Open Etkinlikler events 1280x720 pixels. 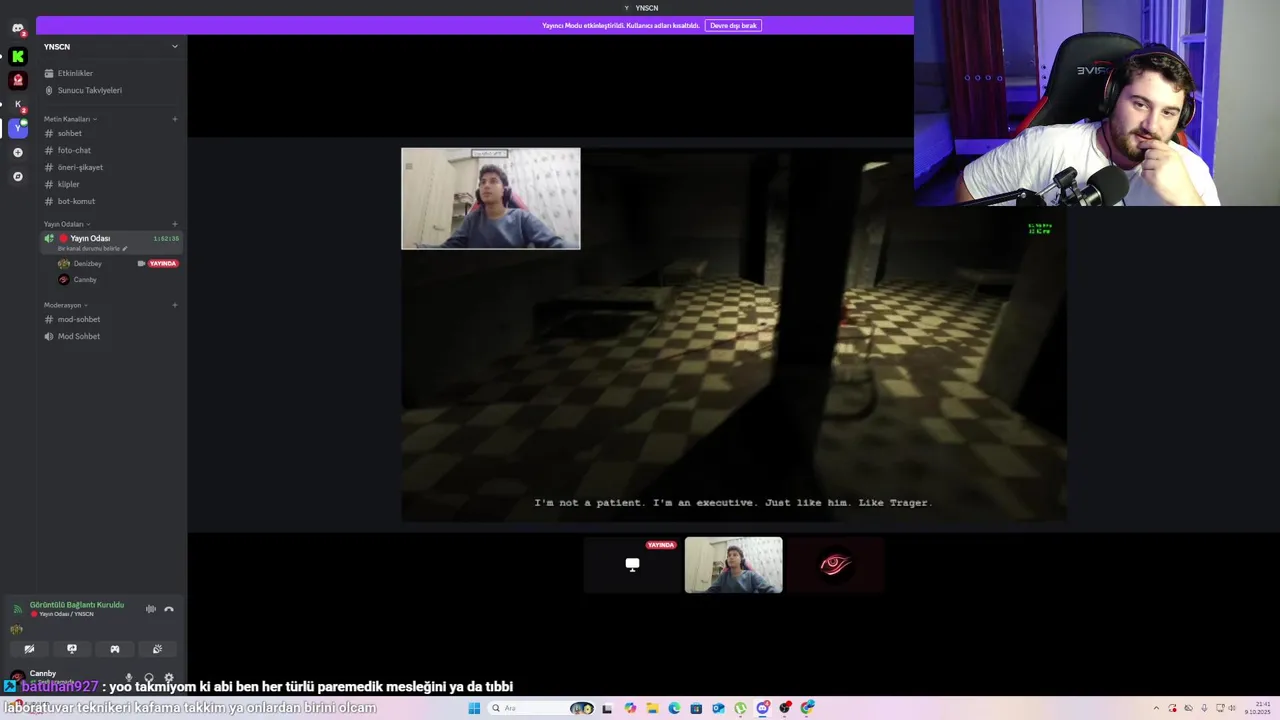pyautogui.click(x=75, y=73)
